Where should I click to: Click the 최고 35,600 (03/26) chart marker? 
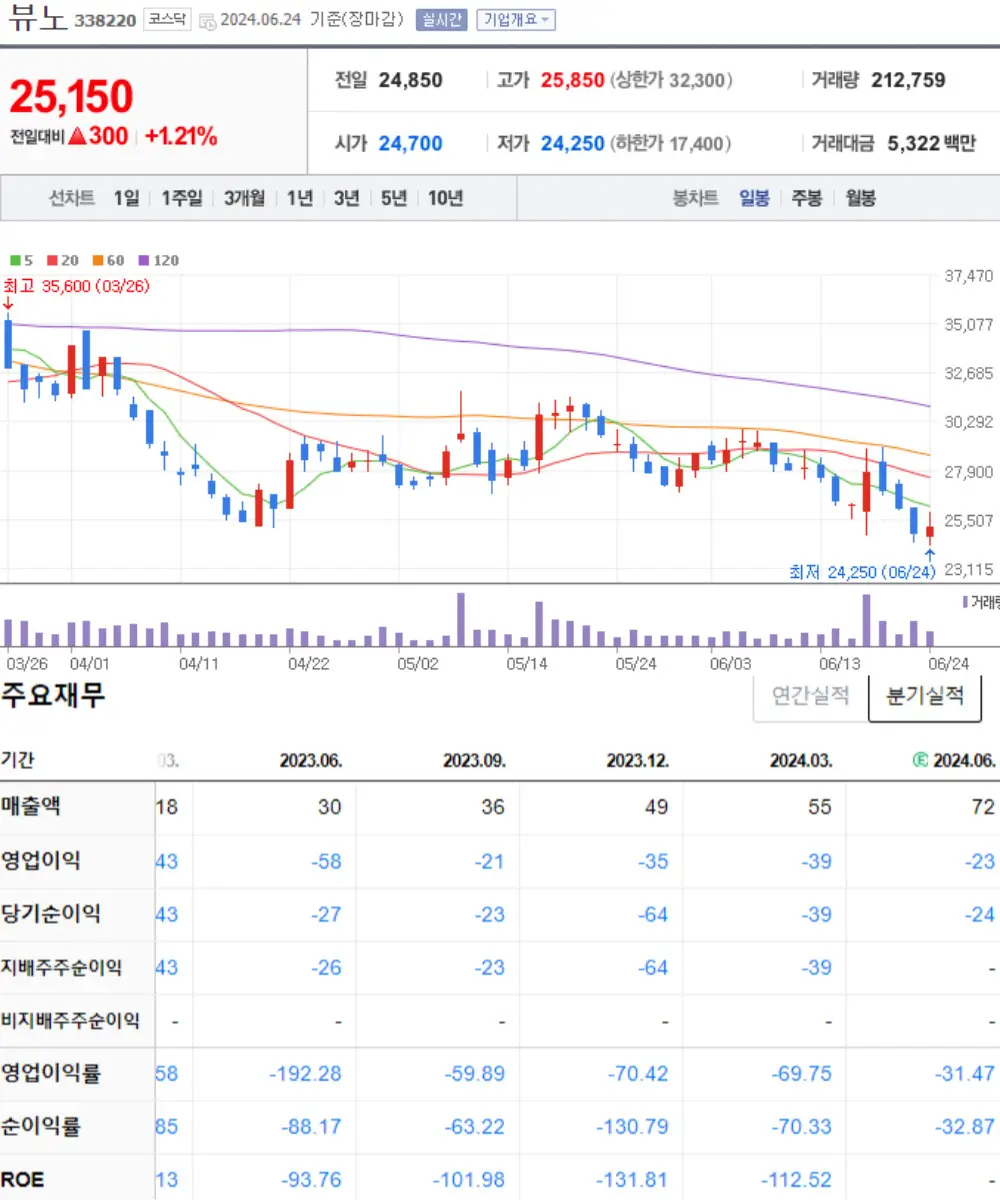click(76, 286)
